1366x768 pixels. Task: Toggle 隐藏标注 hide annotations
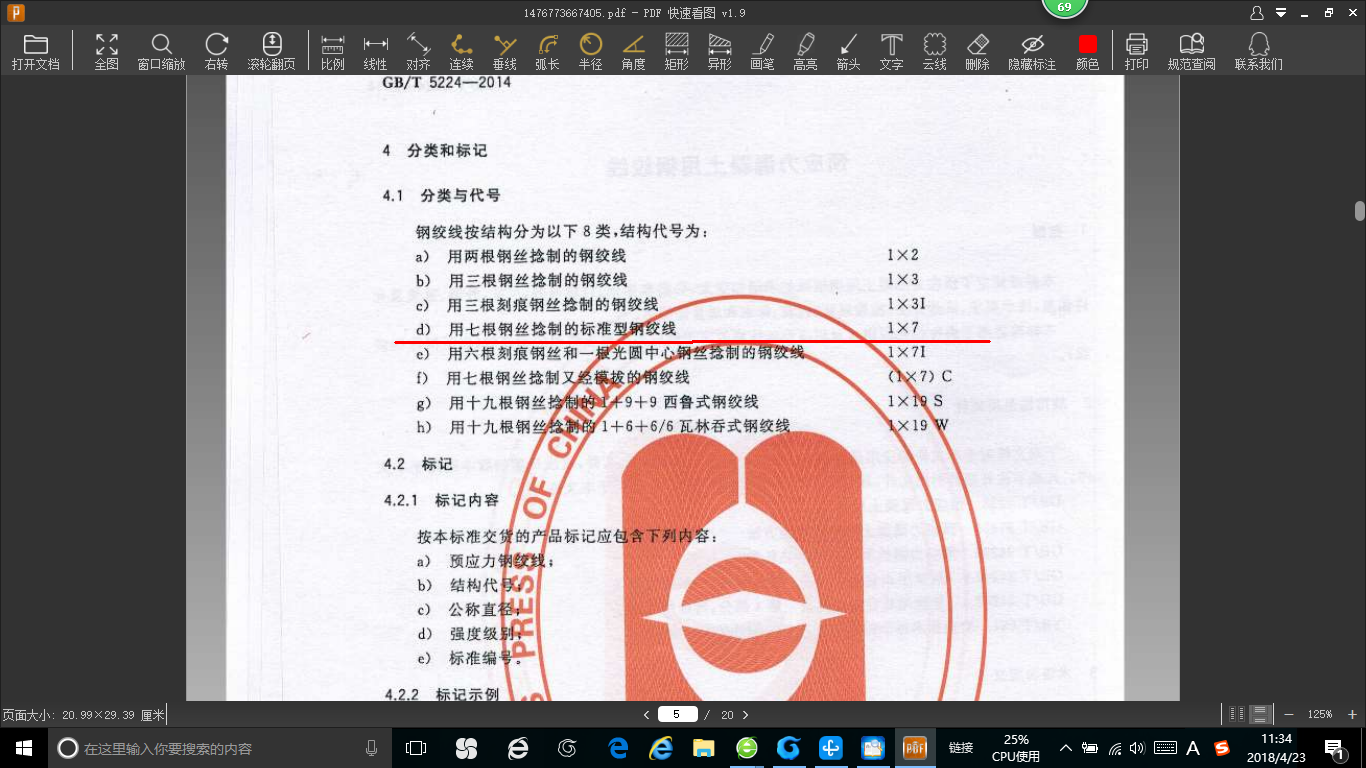(1032, 52)
